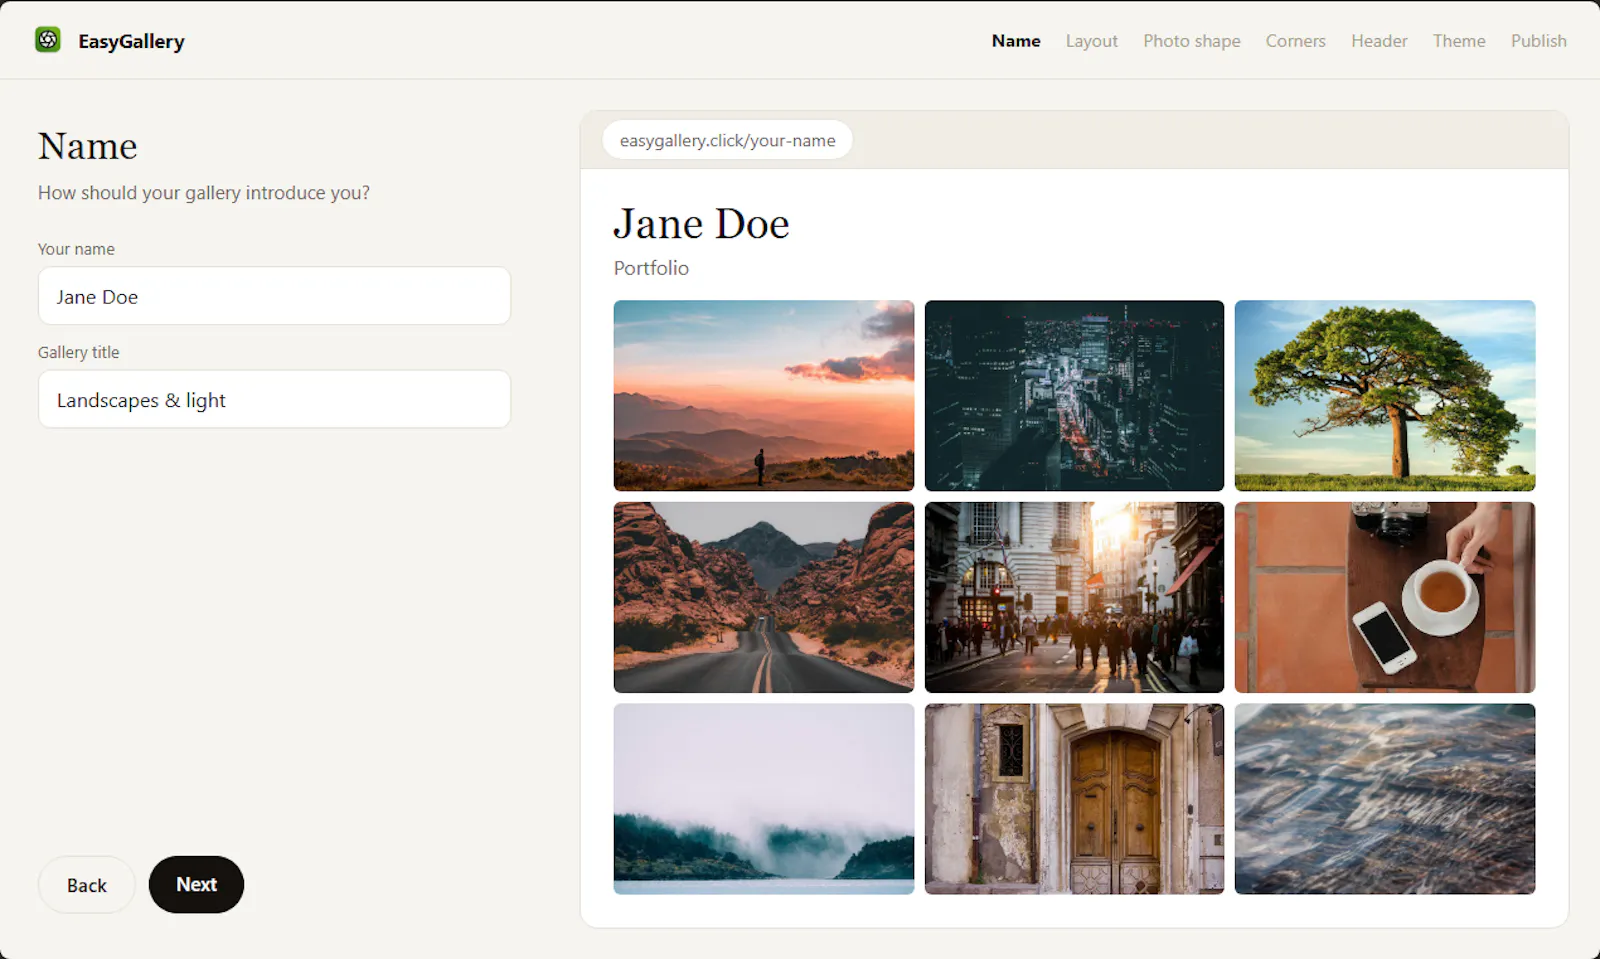Select the tea cup and phone photo

(1385, 597)
